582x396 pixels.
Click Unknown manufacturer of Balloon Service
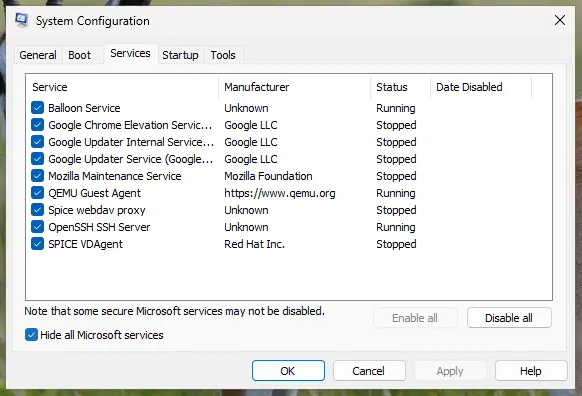pos(246,108)
